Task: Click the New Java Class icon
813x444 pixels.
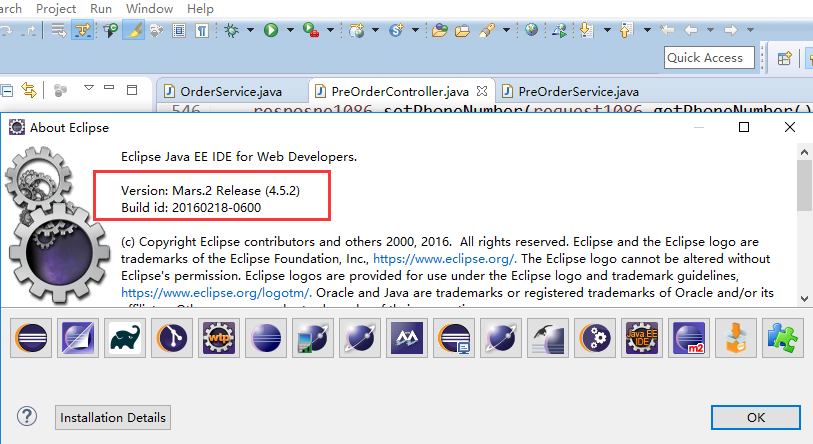Action: [356, 31]
